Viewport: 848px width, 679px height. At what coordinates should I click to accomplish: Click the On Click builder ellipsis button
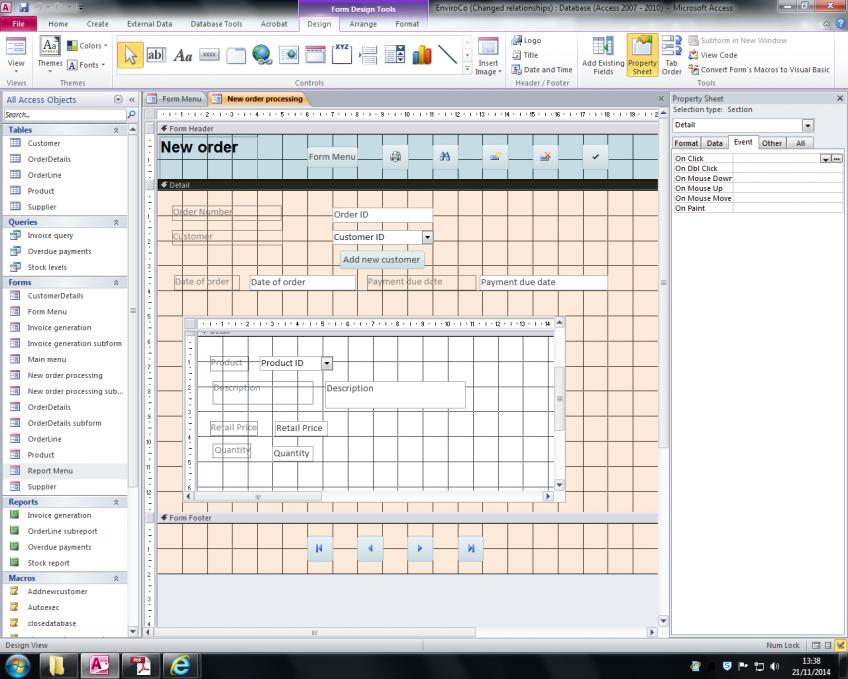click(837, 159)
